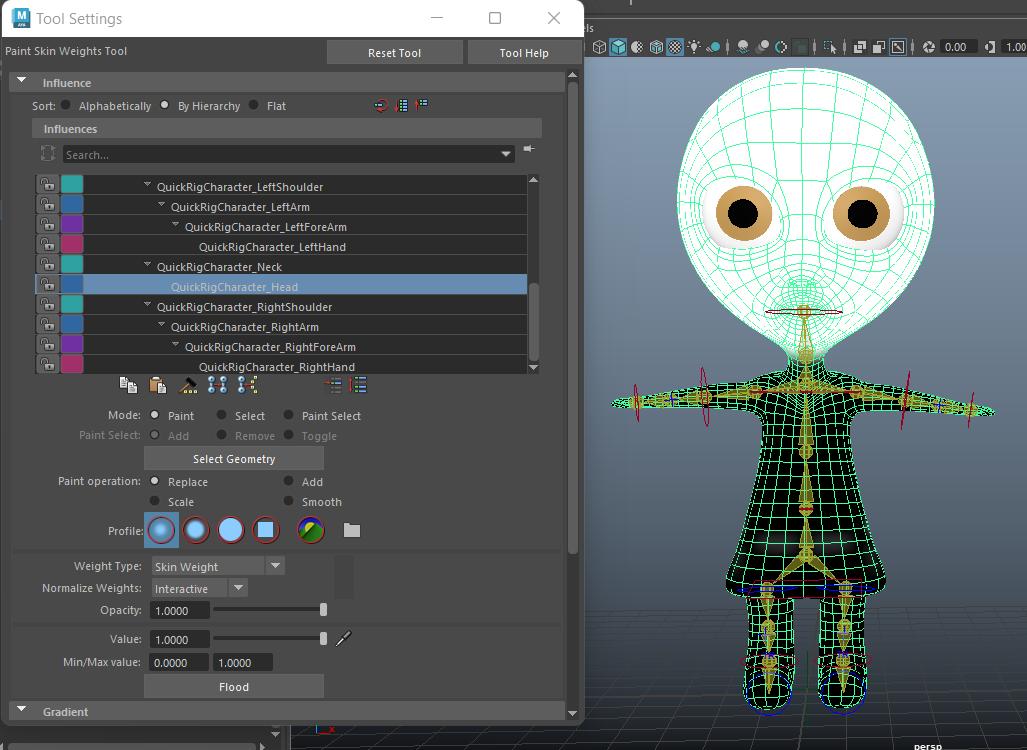Open the brush profile folder browser
This screenshot has height=750, width=1027.
click(351, 530)
